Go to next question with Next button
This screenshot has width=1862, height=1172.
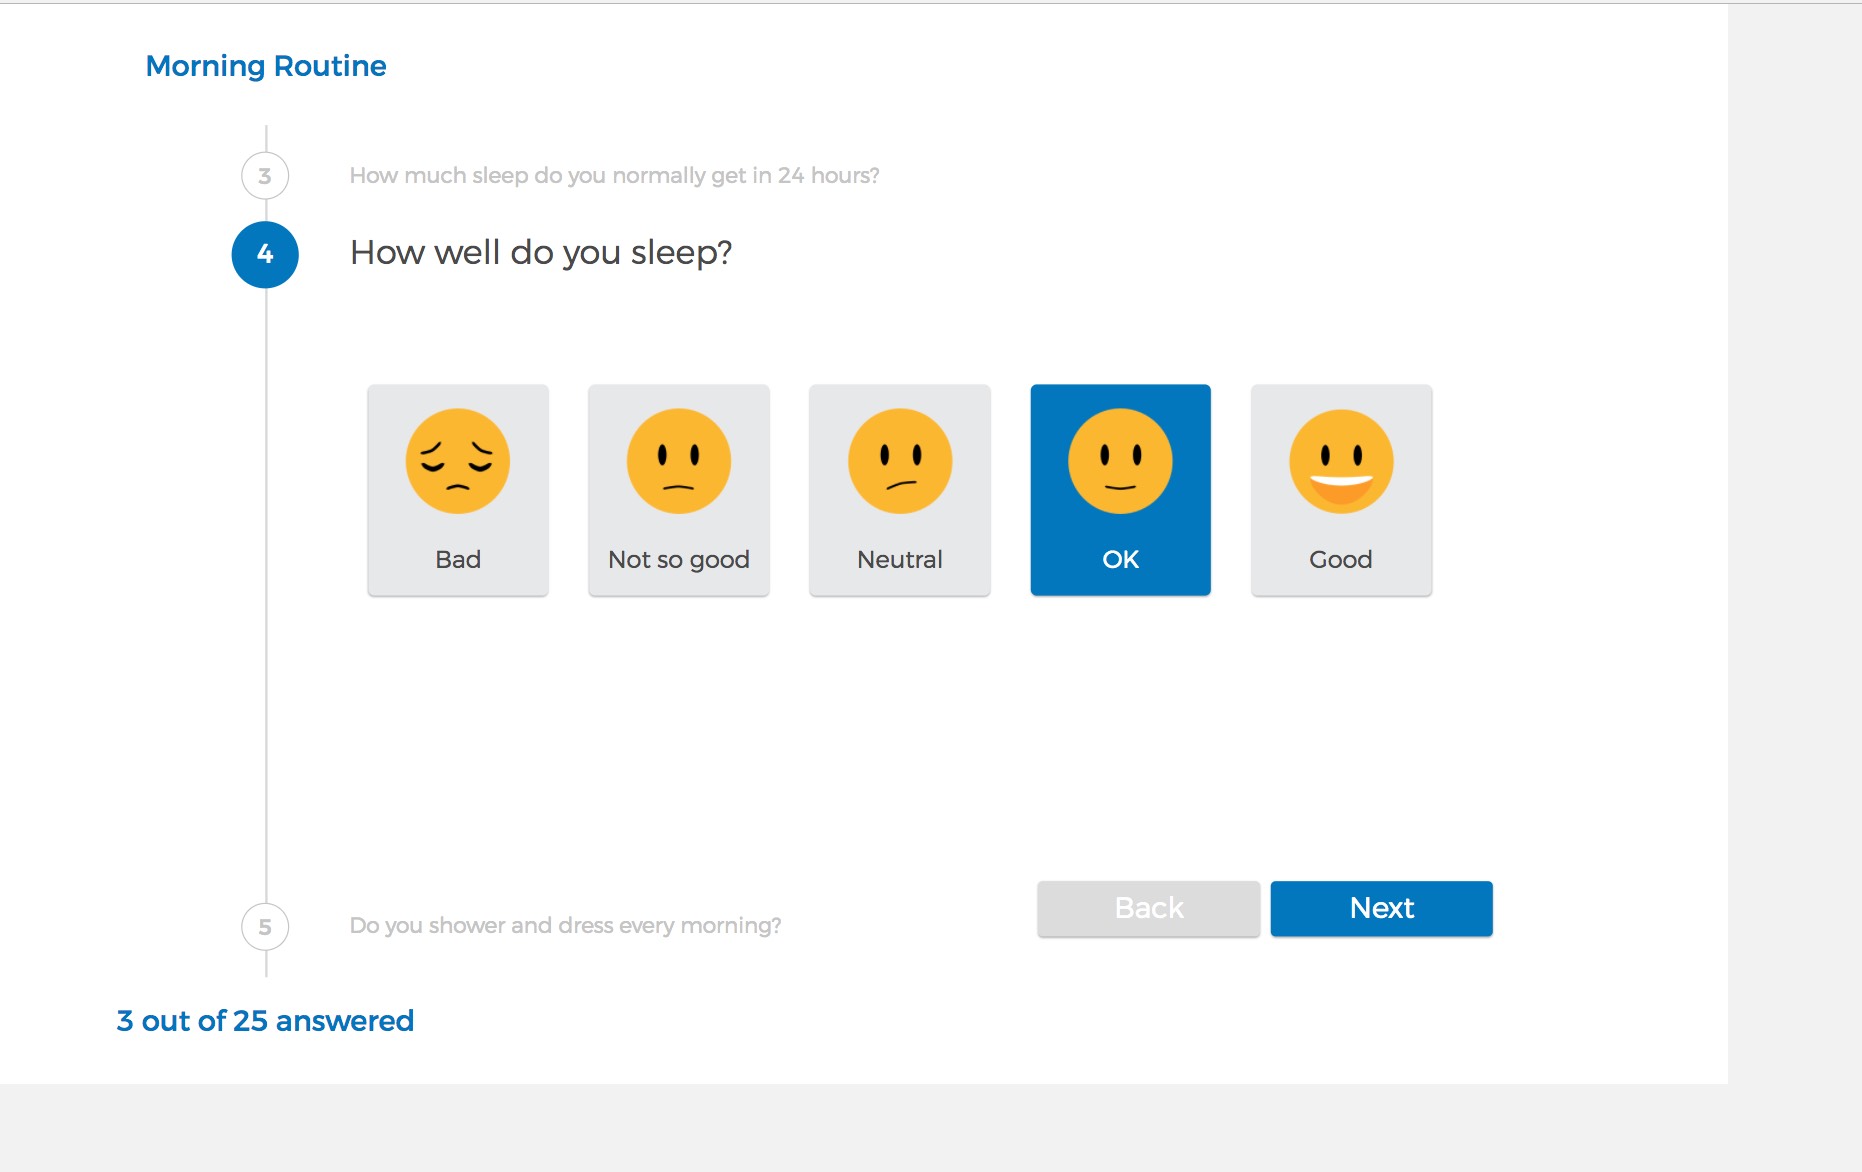point(1381,908)
